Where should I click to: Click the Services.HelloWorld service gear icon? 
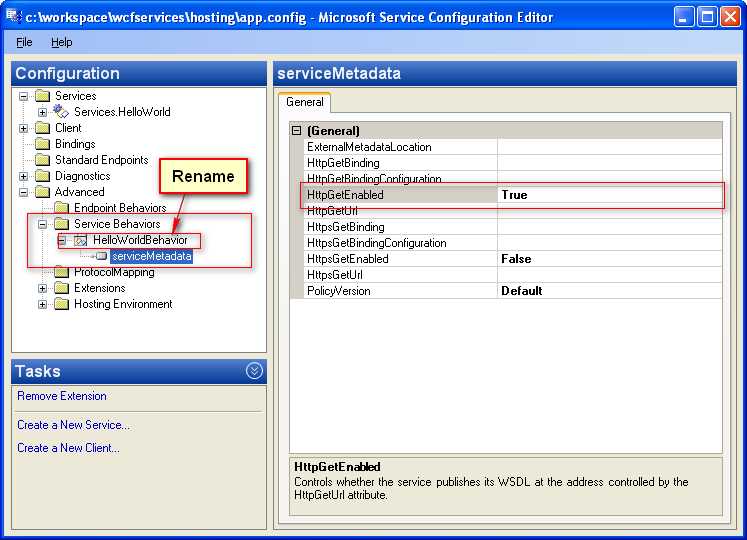click(x=61, y=112)
